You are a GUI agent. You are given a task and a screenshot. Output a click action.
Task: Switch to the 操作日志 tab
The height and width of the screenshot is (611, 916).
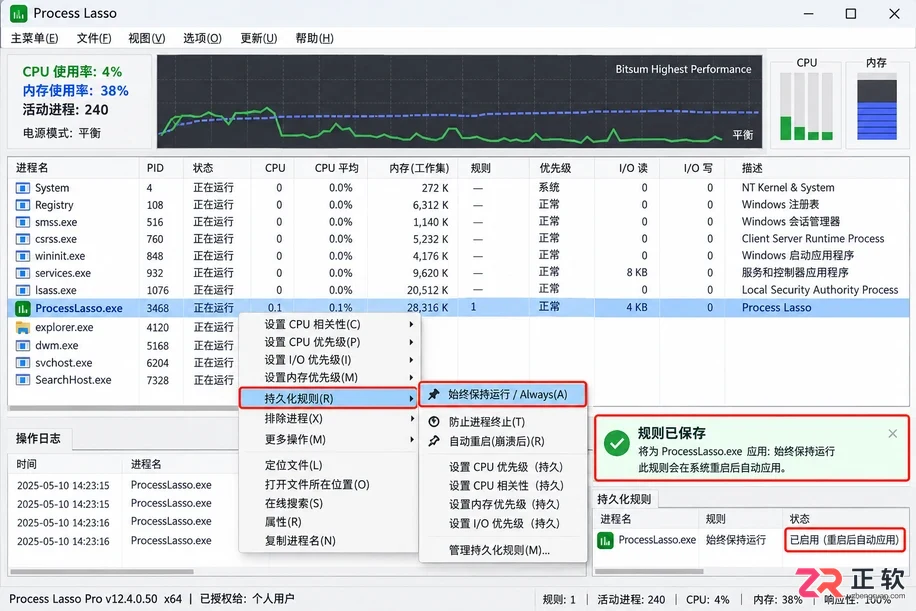tap(39, 439)
